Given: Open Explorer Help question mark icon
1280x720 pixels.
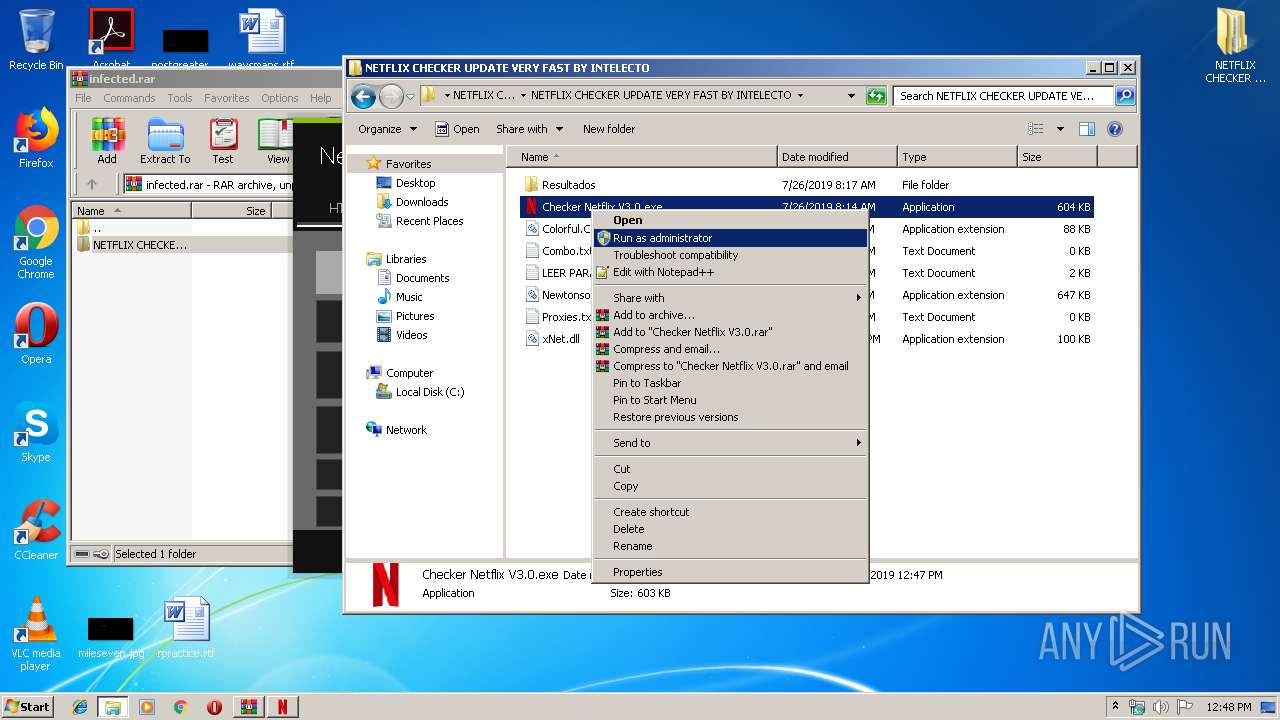Looking at the screenshot, I should click(1115, 129).
